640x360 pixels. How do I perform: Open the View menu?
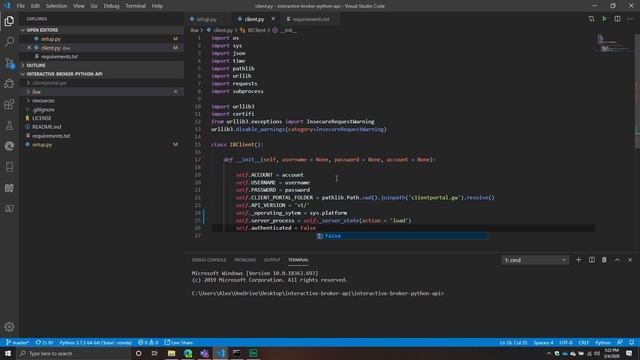click(x=79, y=6)
